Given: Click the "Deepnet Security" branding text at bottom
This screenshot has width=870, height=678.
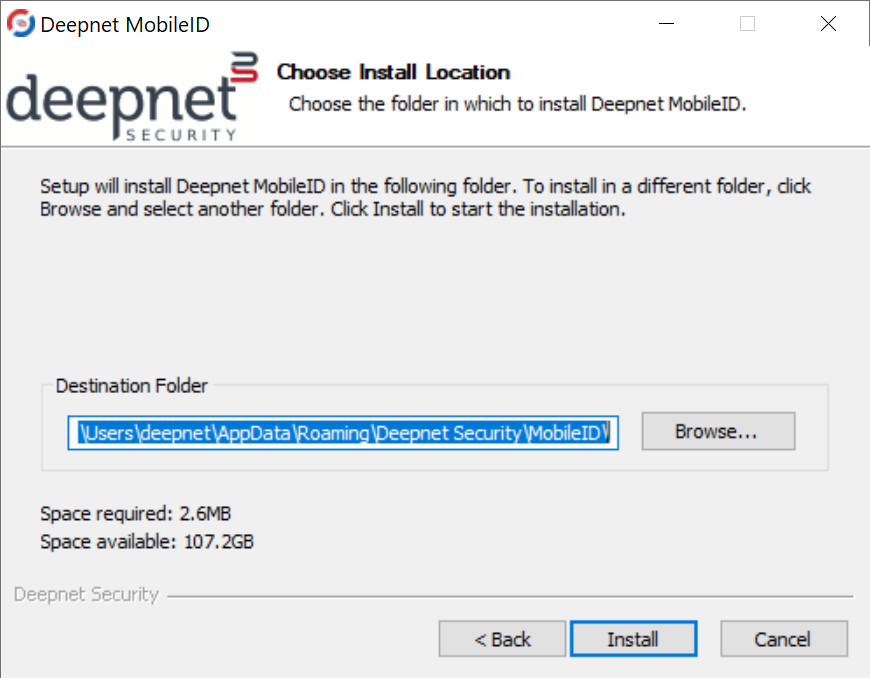Looking at the screenshot, I should 87,594.
